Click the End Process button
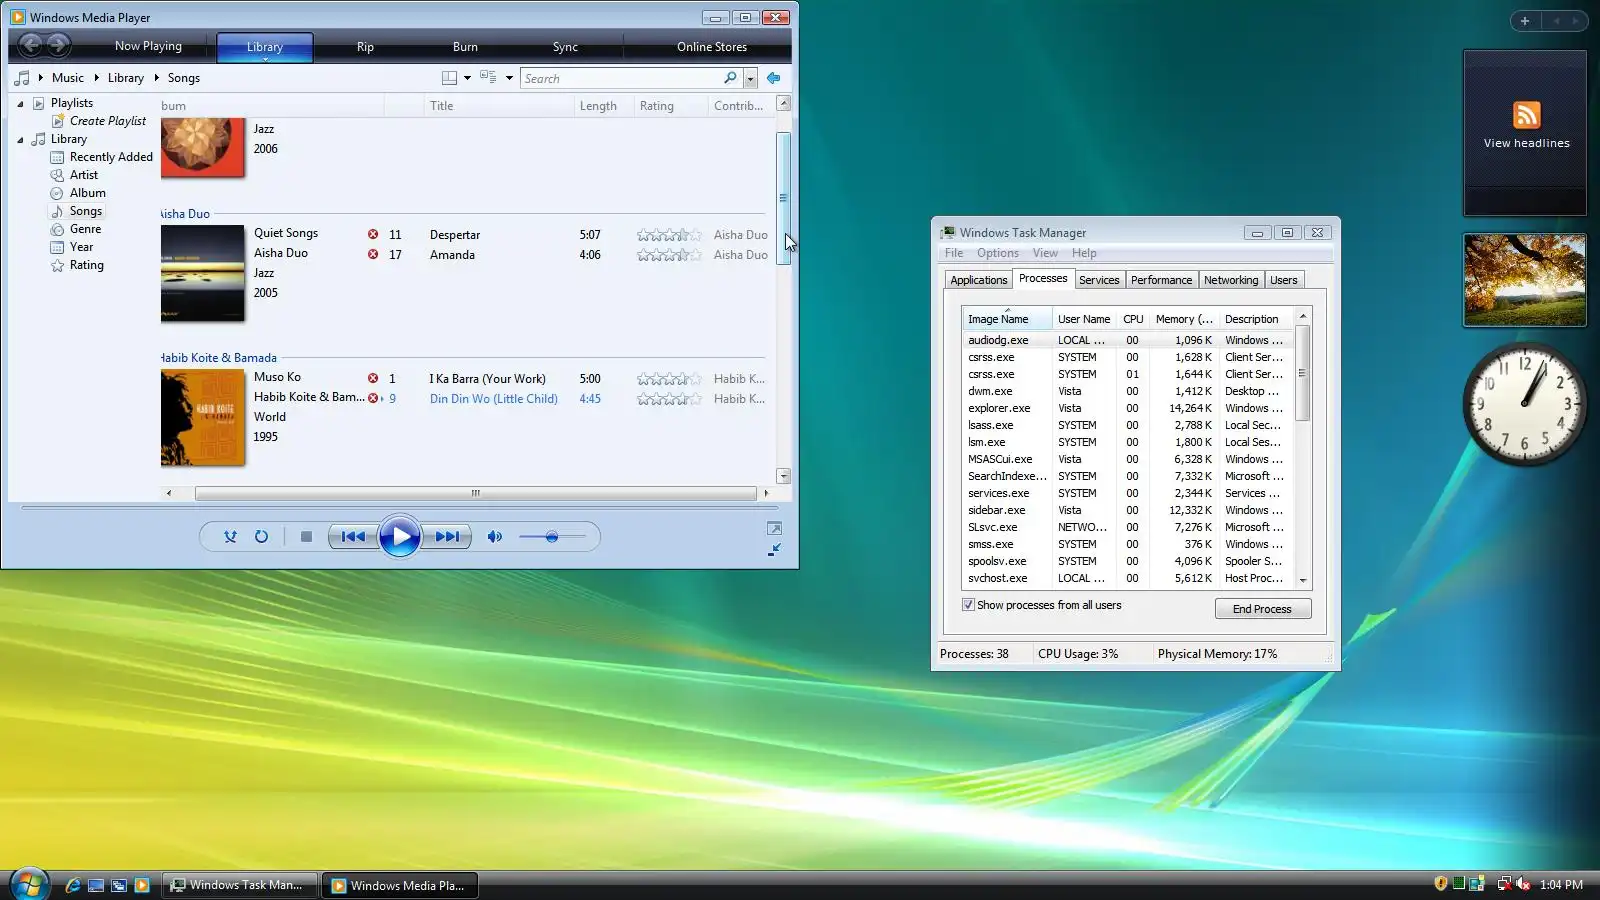Viewport: 1600px width, 900px height. pos(1262,609)
